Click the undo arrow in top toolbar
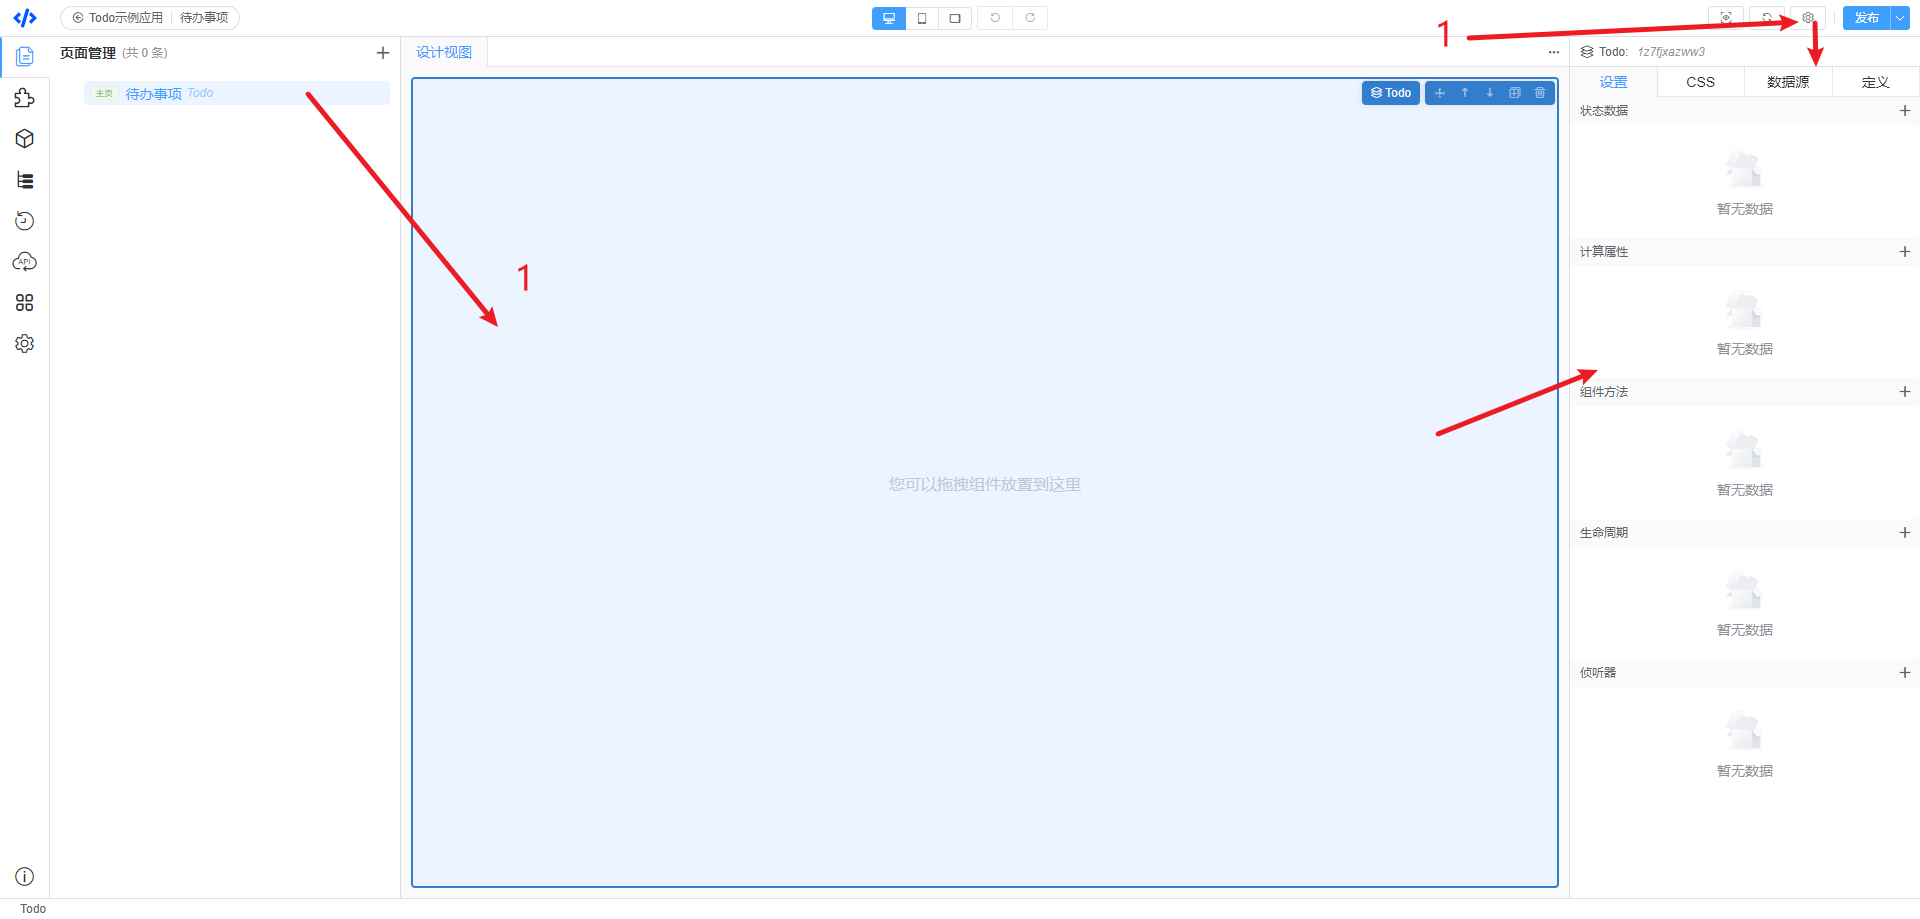1920x919 pixels. 994,18
